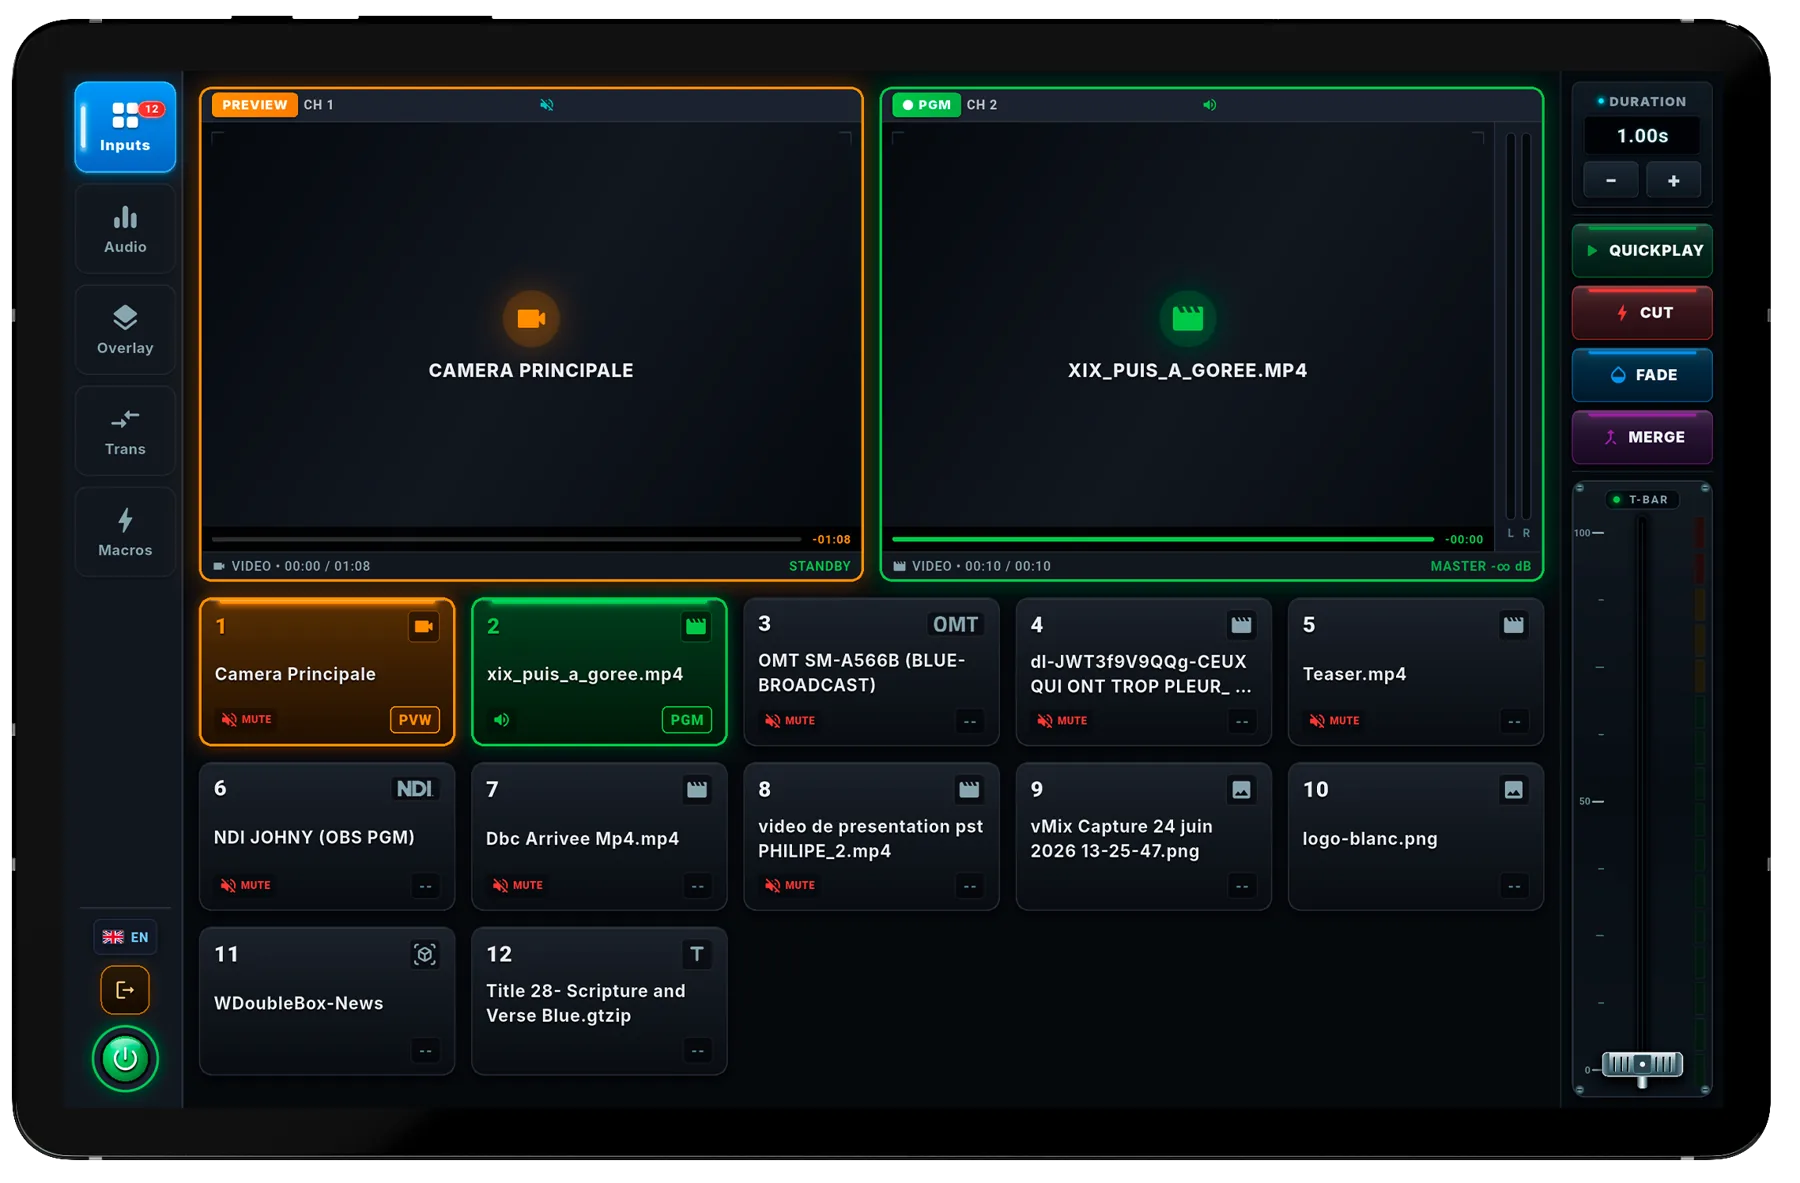Click status dash button on input 4

[1241, 722]
